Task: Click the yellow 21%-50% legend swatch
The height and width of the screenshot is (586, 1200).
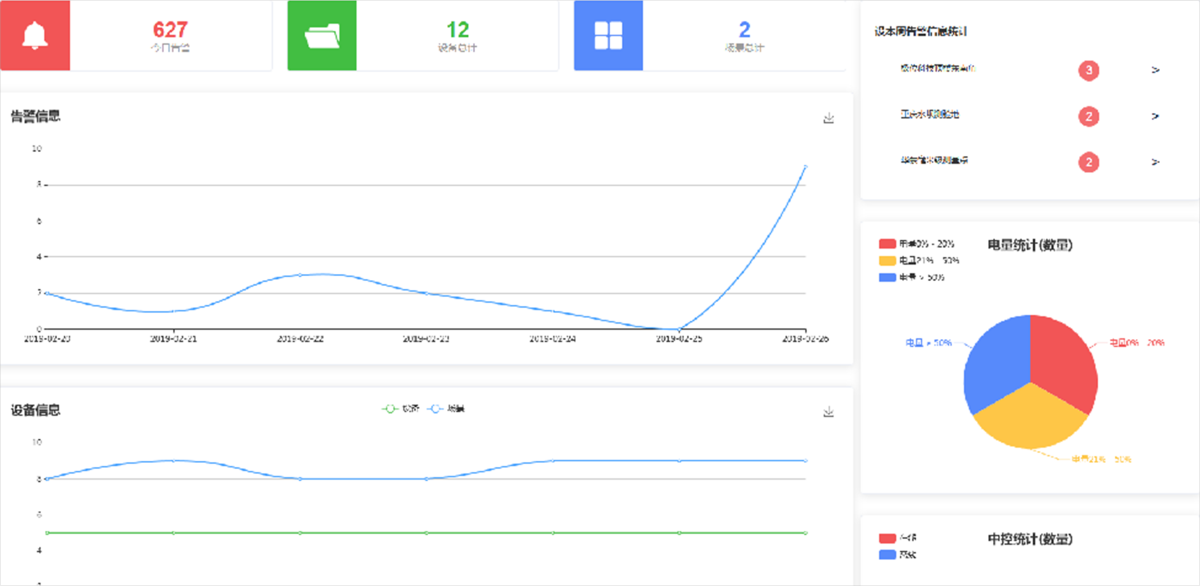Action: tap(888, 260)
